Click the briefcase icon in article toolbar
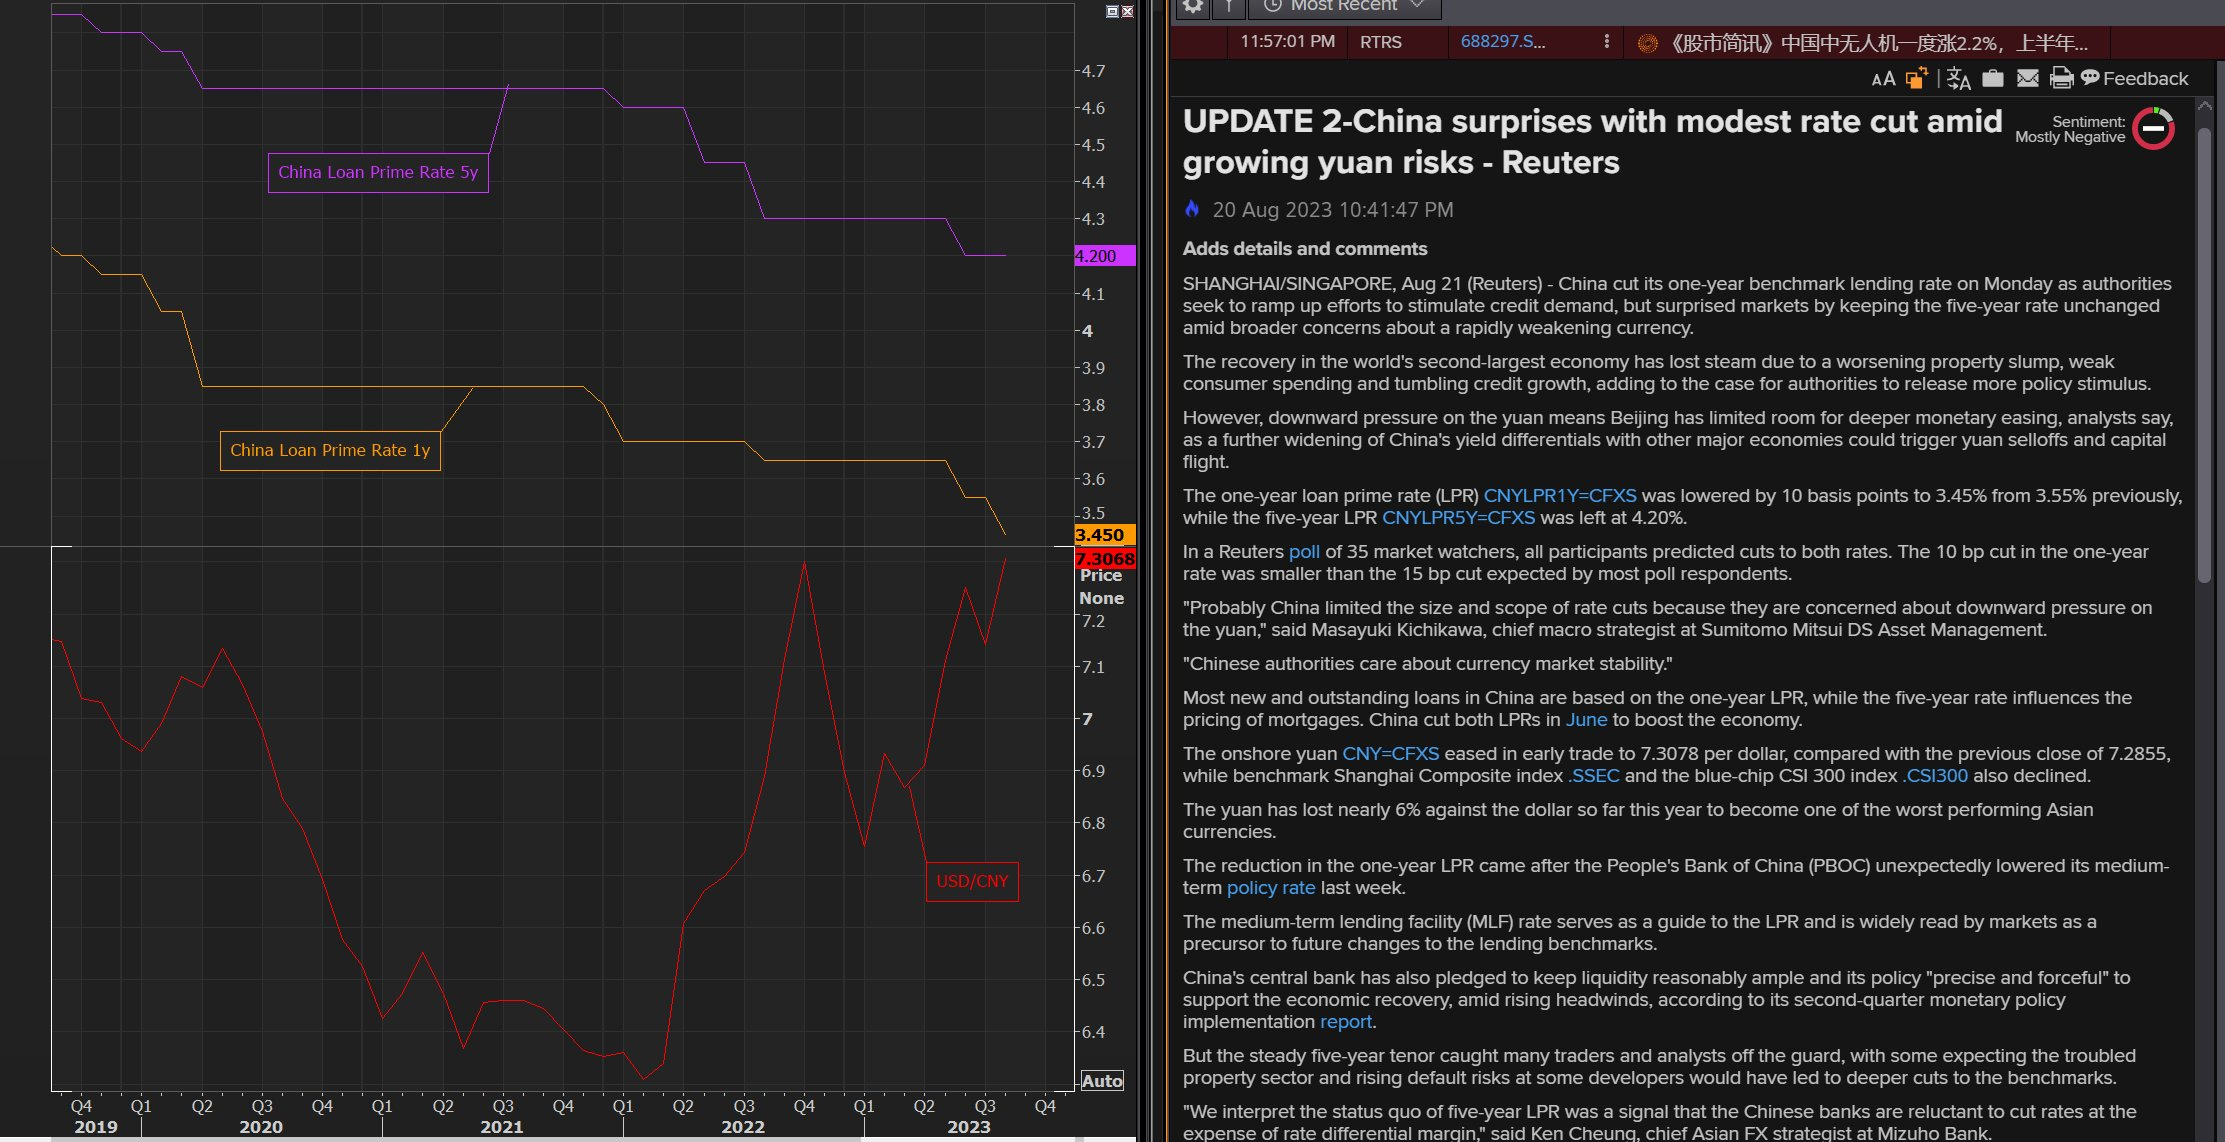2225x1142 pixels. coord(1992,78)
